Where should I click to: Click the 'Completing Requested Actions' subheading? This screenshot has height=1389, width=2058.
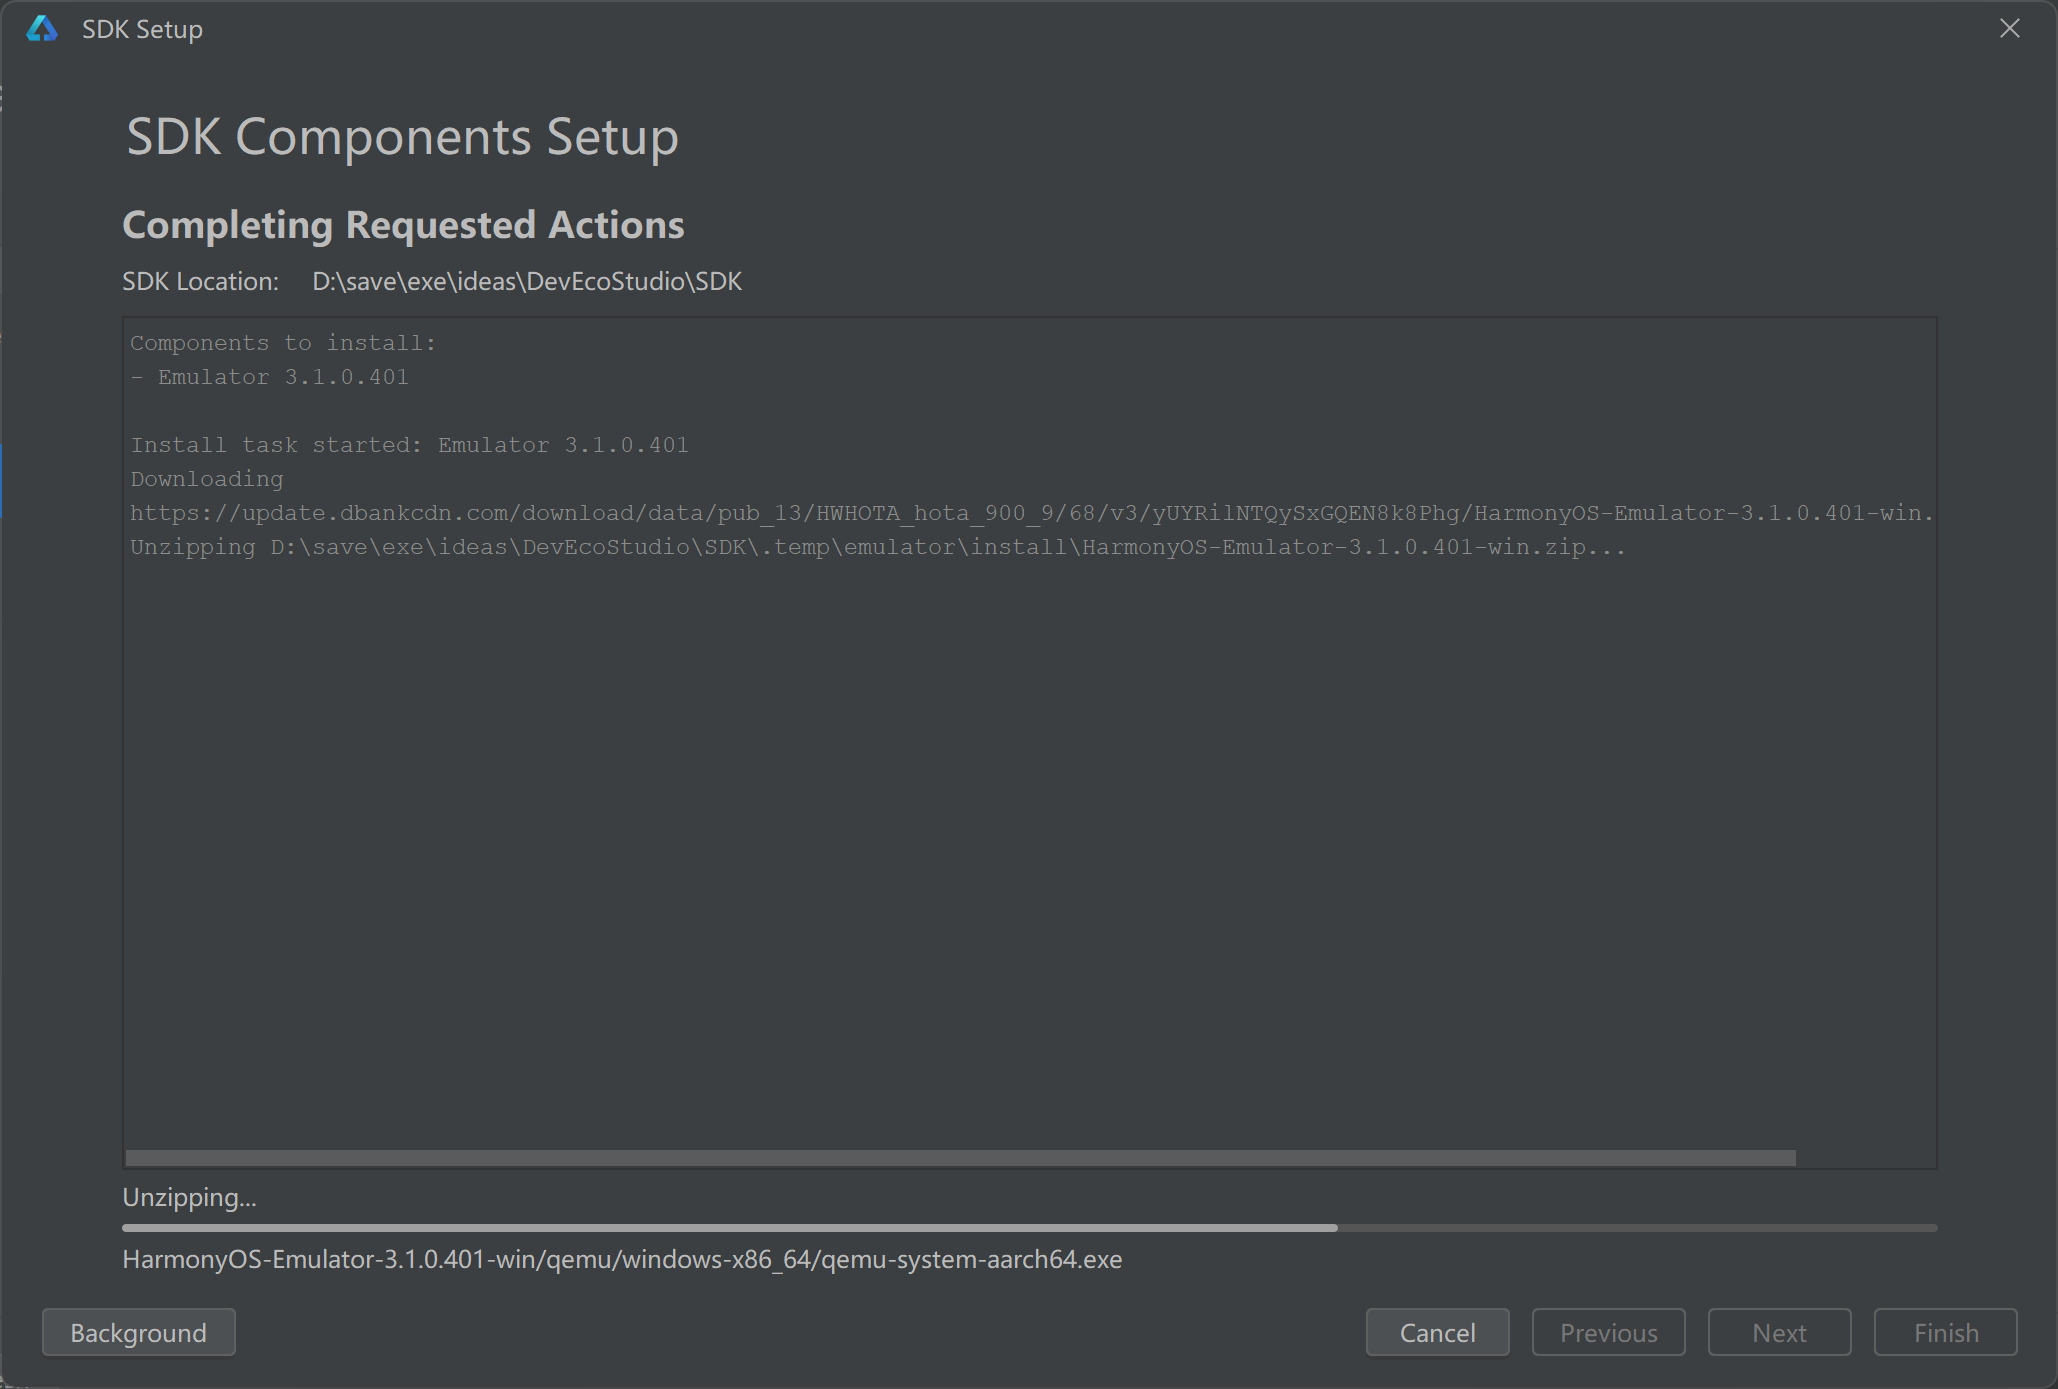point(403,225)
